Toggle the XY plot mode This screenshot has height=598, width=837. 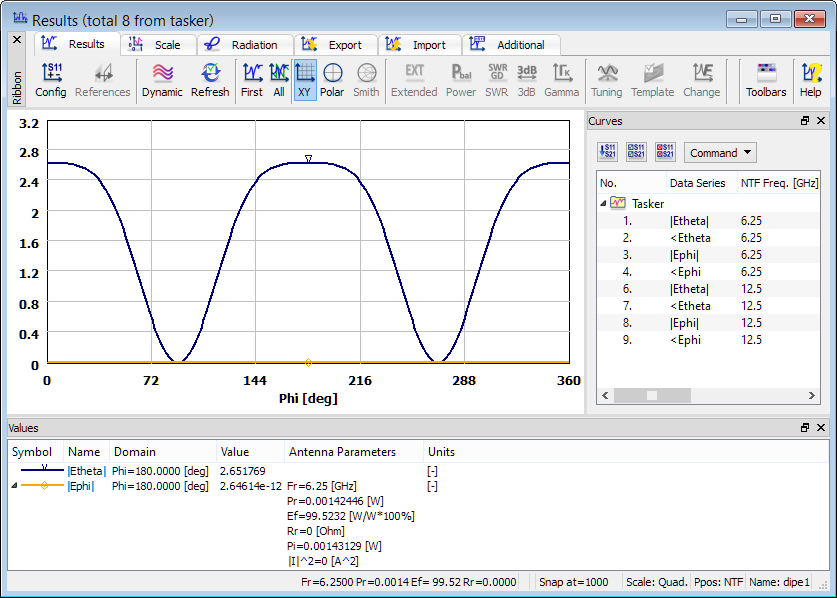click(305, 80)
